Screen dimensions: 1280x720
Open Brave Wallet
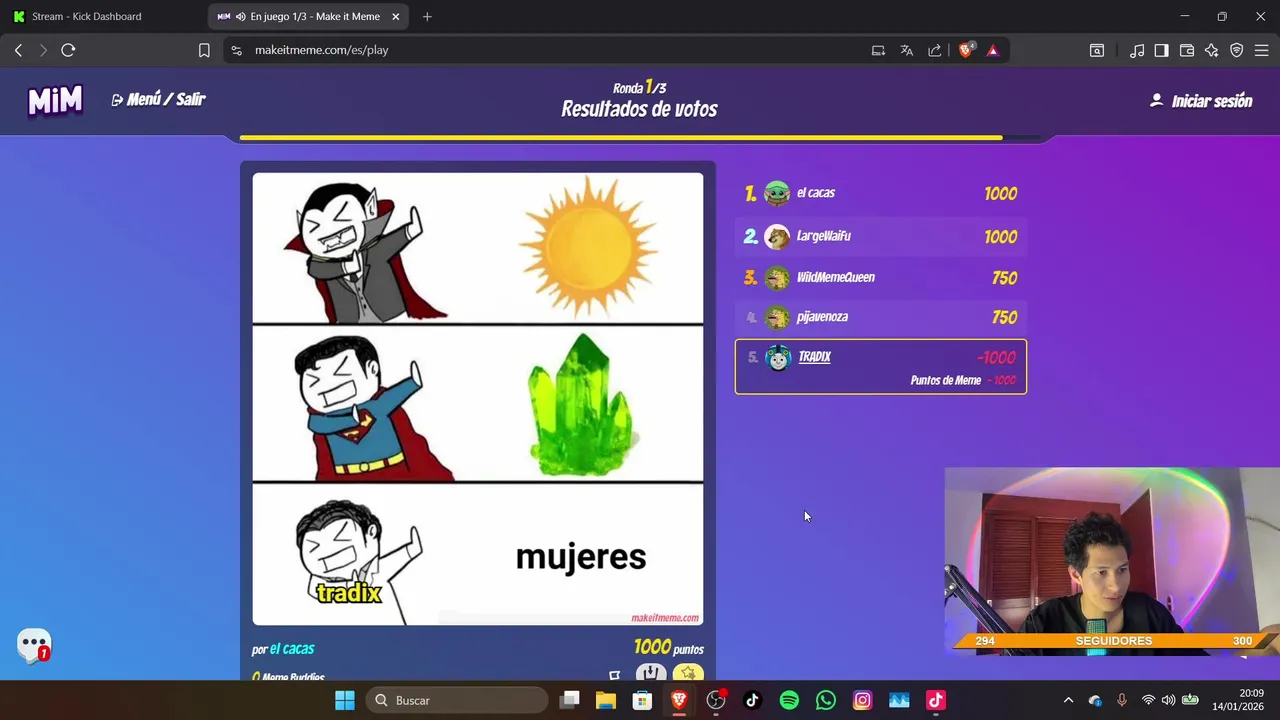(1187, 50)
